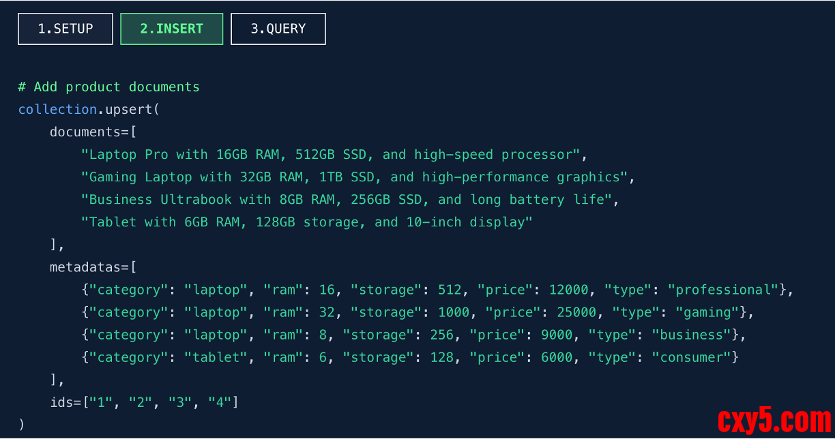Select the 2.INSERT tab
The width and height of the screenshot is (836, 440).
click(171, 29)
